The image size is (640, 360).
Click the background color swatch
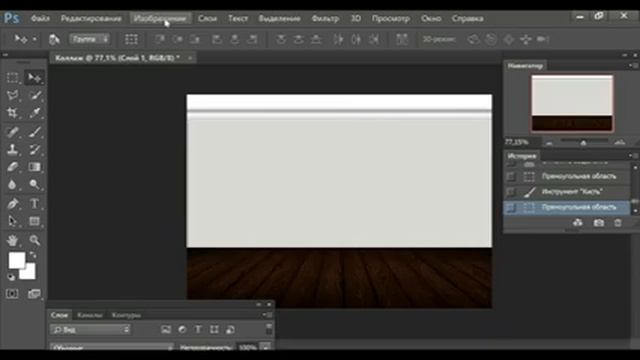29,273
